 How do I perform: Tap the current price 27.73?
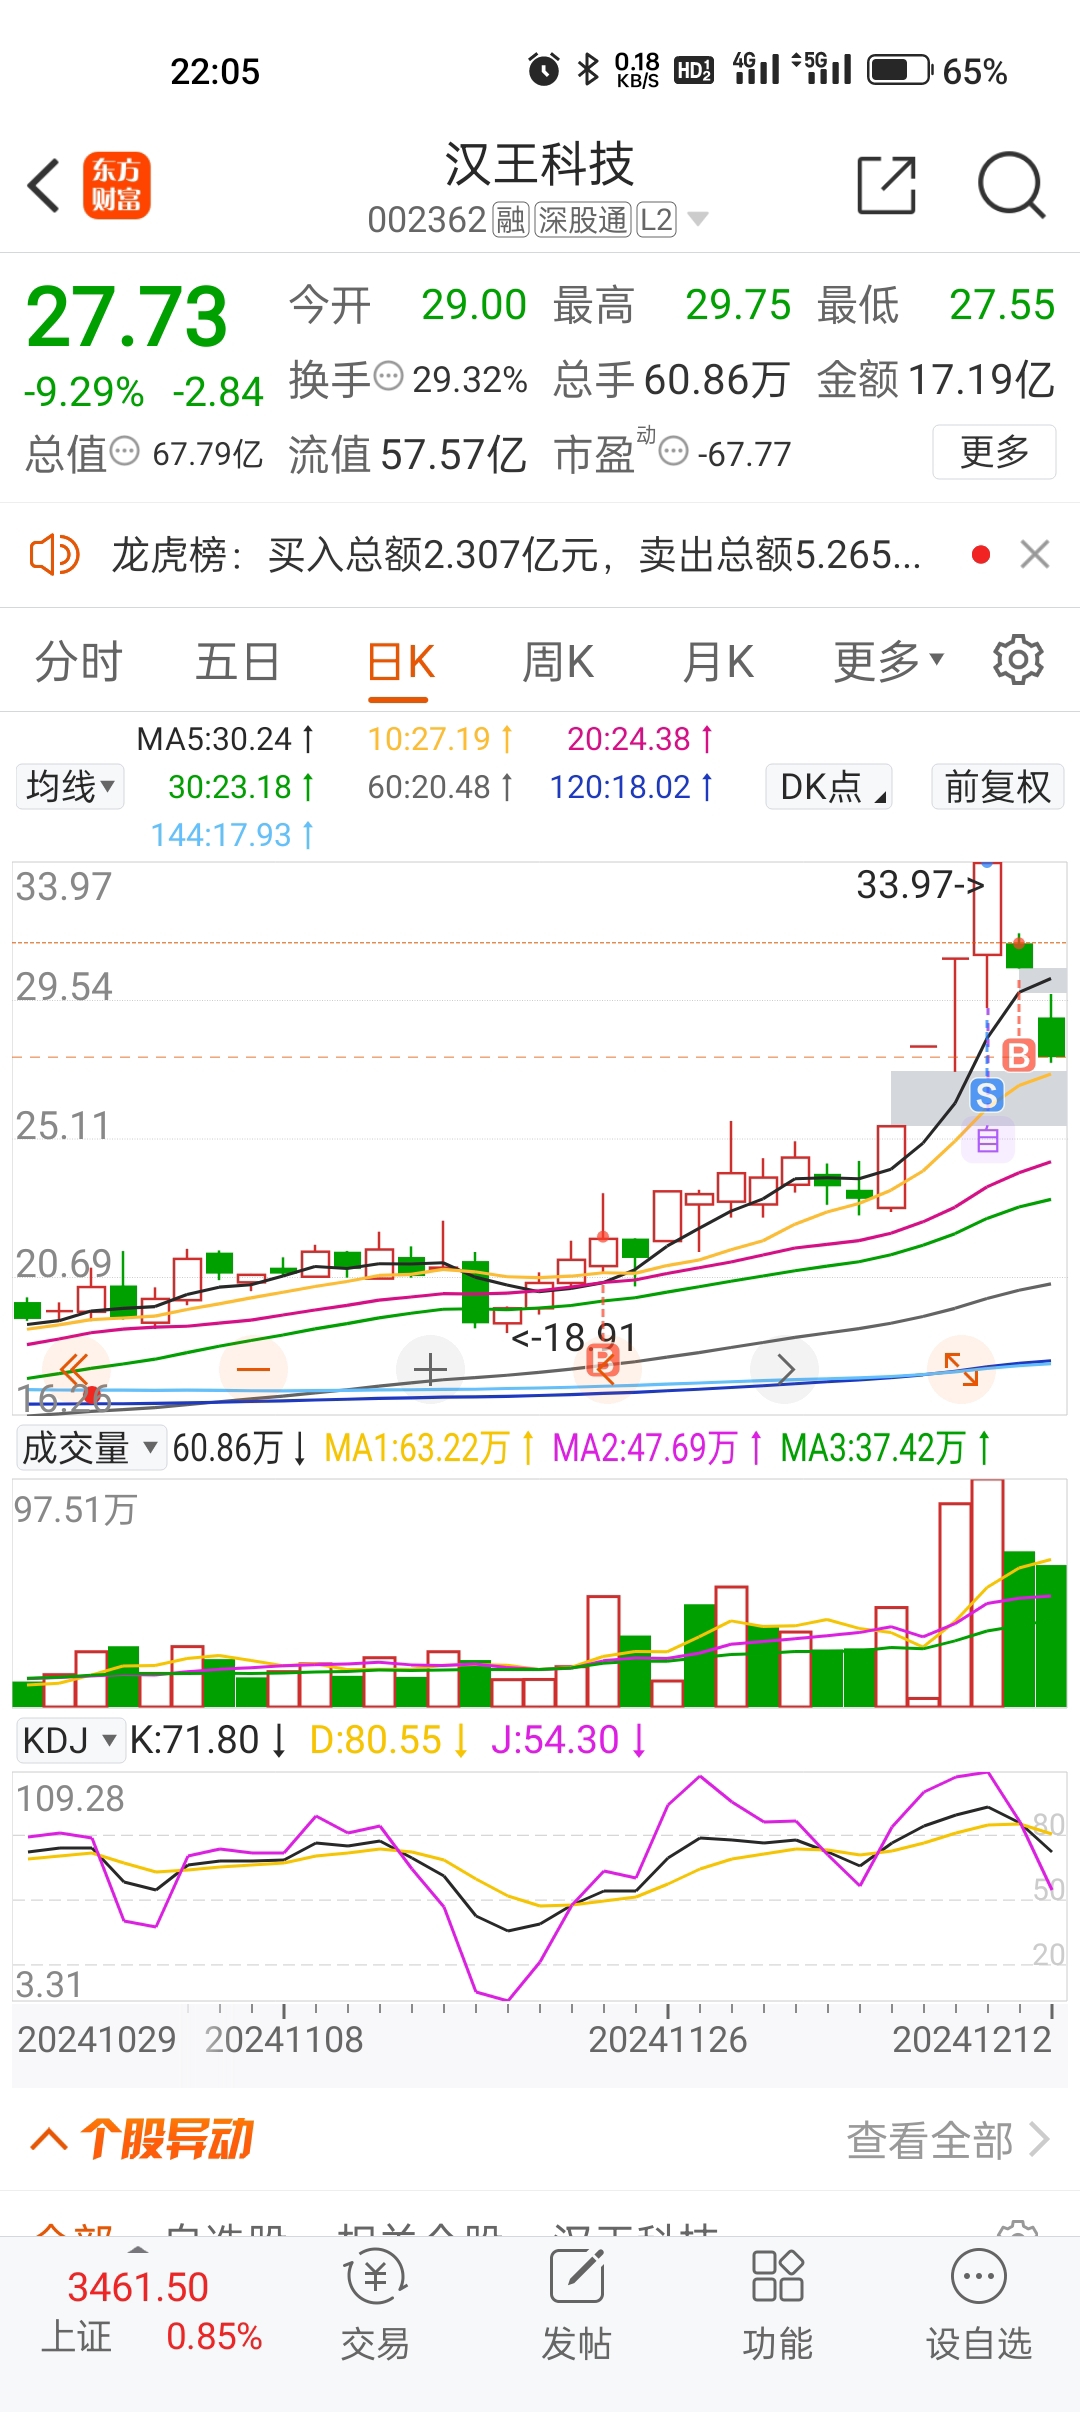point(127,317)
